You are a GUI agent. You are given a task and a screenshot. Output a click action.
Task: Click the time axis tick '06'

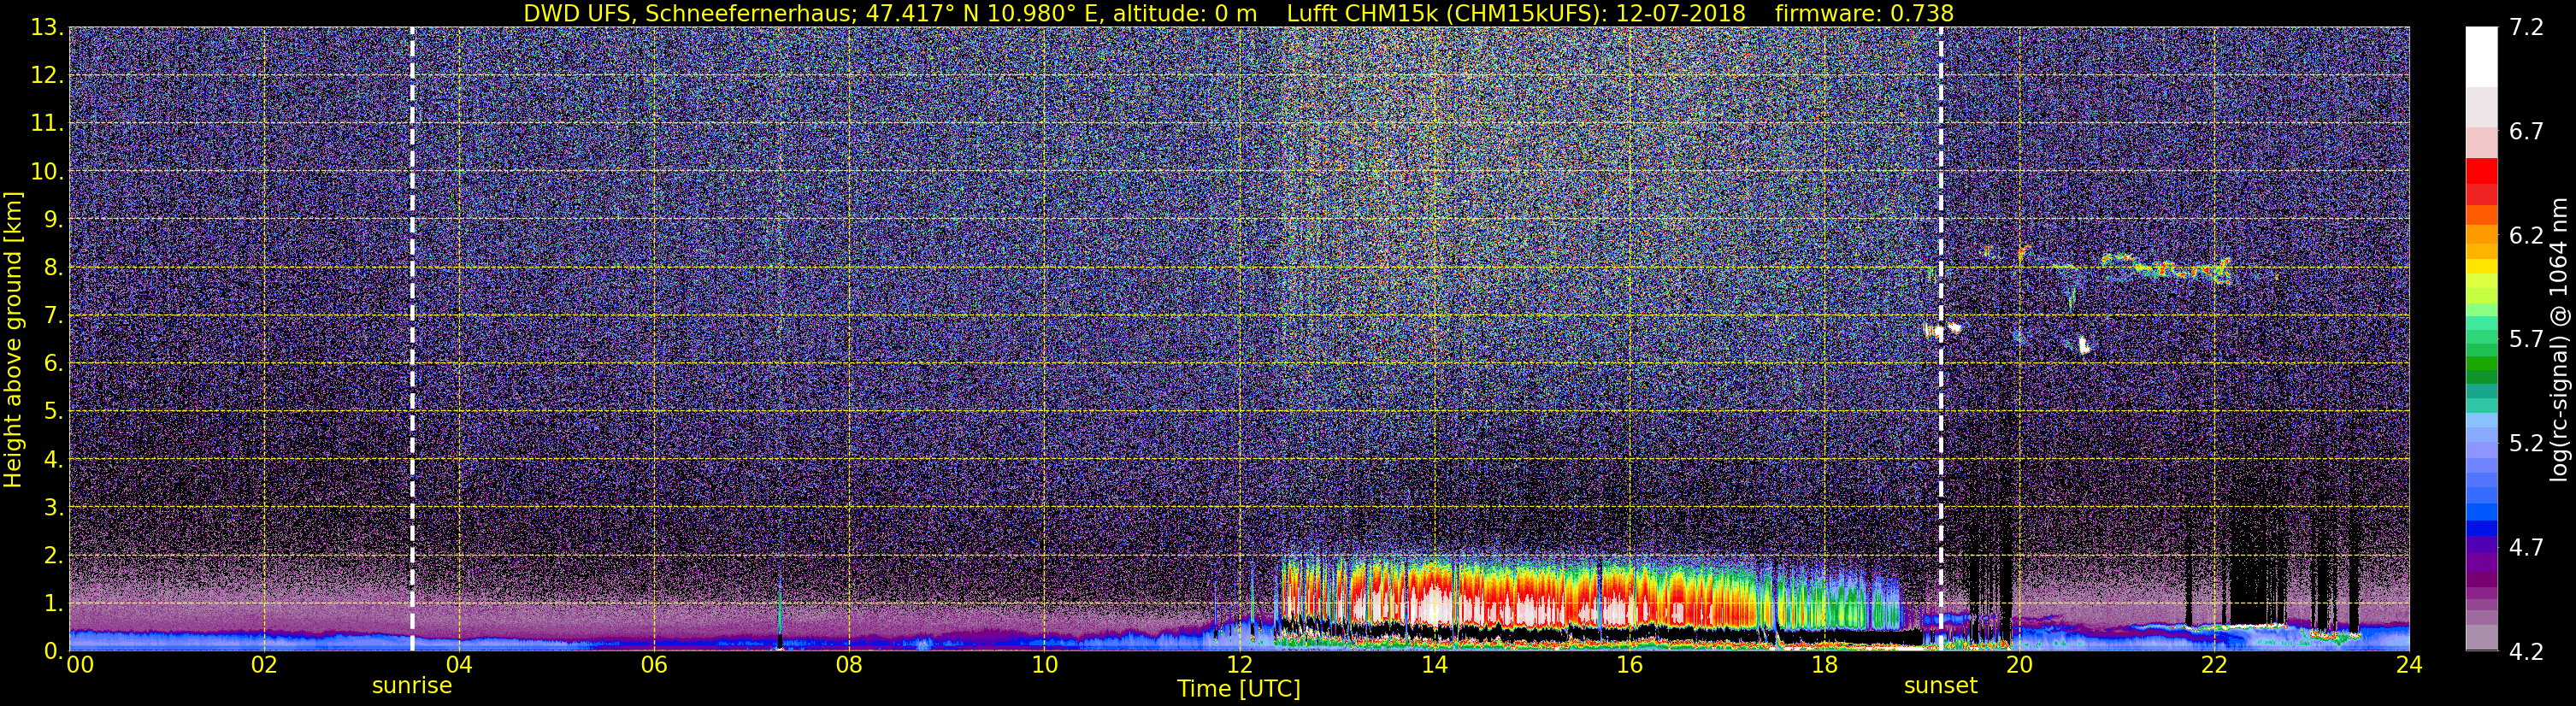coord(654,665)
